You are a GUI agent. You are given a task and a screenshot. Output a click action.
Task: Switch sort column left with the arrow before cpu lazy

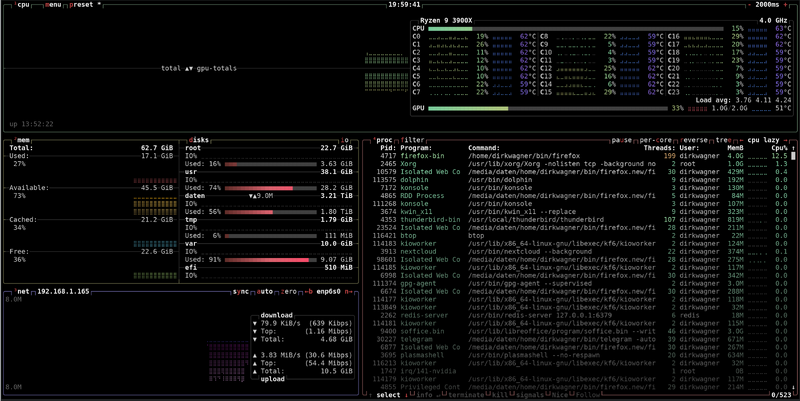pyautogui.click(x=741, y=140)
